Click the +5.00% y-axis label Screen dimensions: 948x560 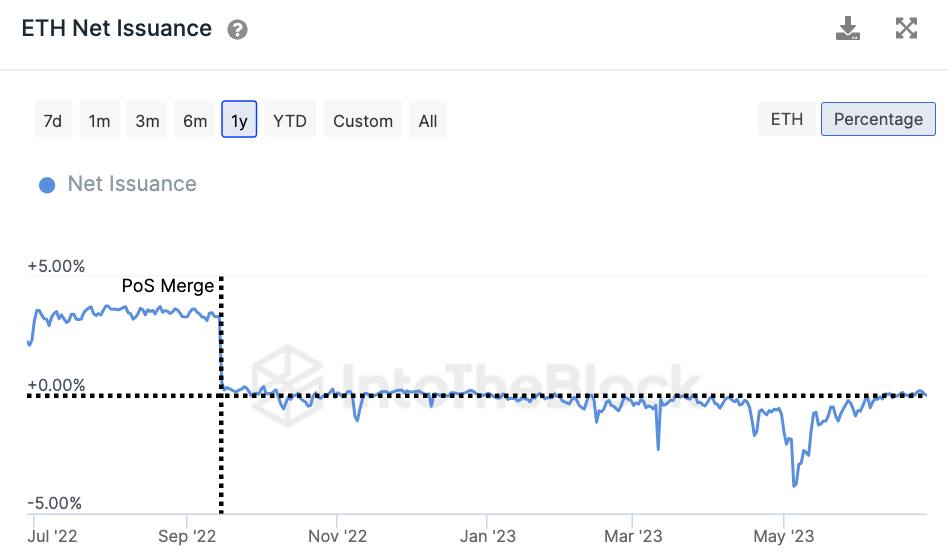click(56, 266)
